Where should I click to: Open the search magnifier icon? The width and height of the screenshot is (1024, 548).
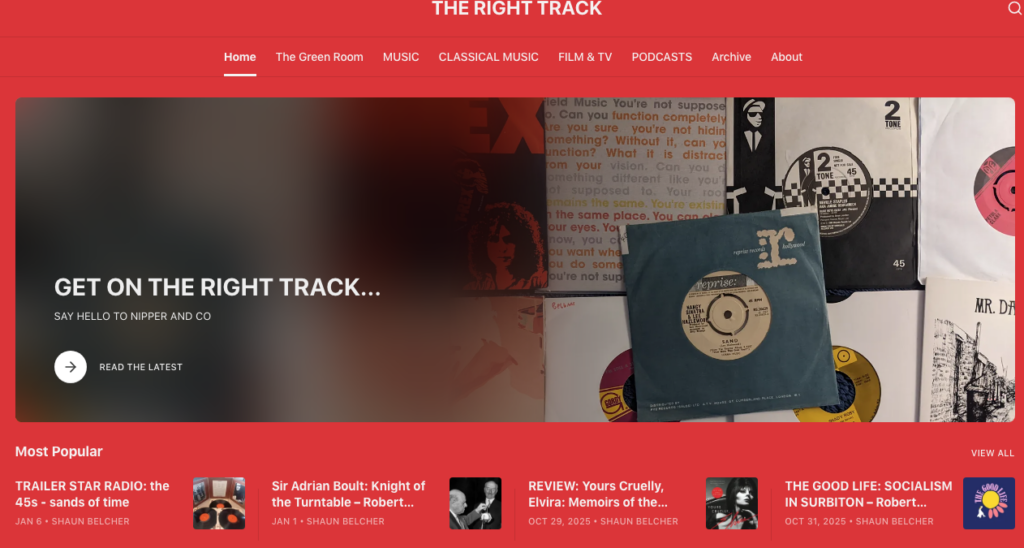tap(1016, 8)
